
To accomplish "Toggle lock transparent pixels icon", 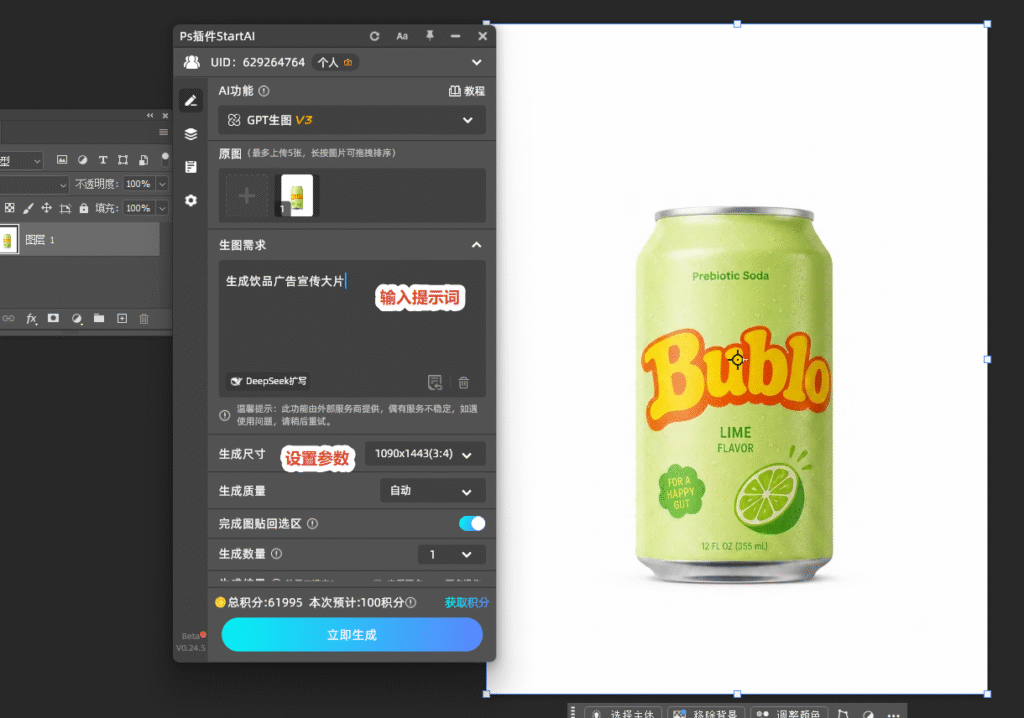I will pos(9,208).
